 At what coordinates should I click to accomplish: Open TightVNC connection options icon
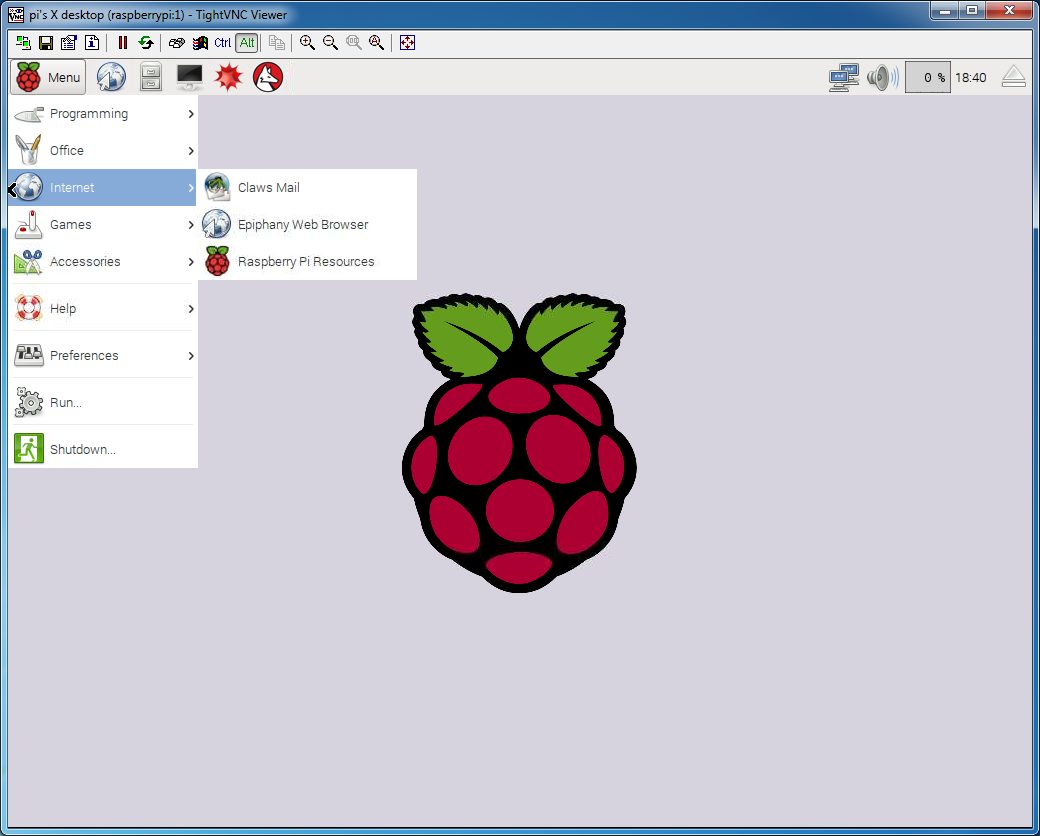click(x=69, y=43)
